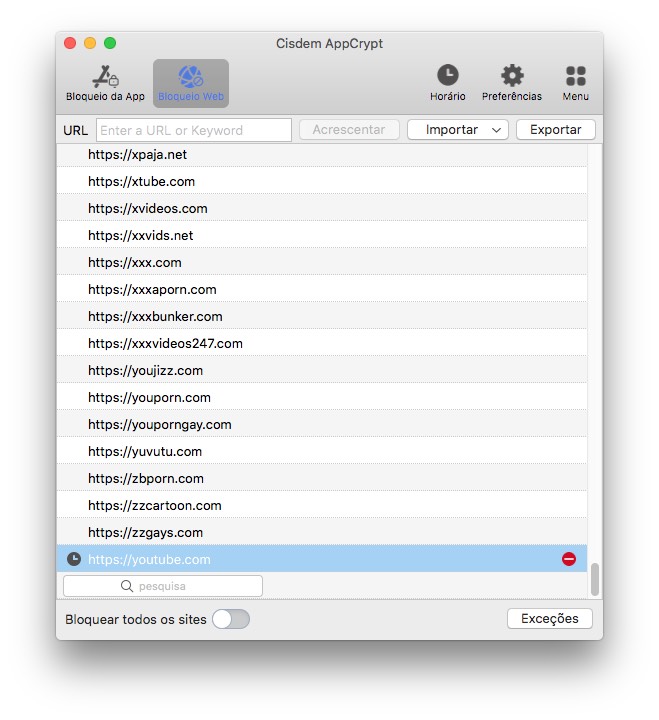Image resolution: width=659 pixels, height=720 pixels.
Task: Select the https://youporn.com row
Action: tap(321, 398)
